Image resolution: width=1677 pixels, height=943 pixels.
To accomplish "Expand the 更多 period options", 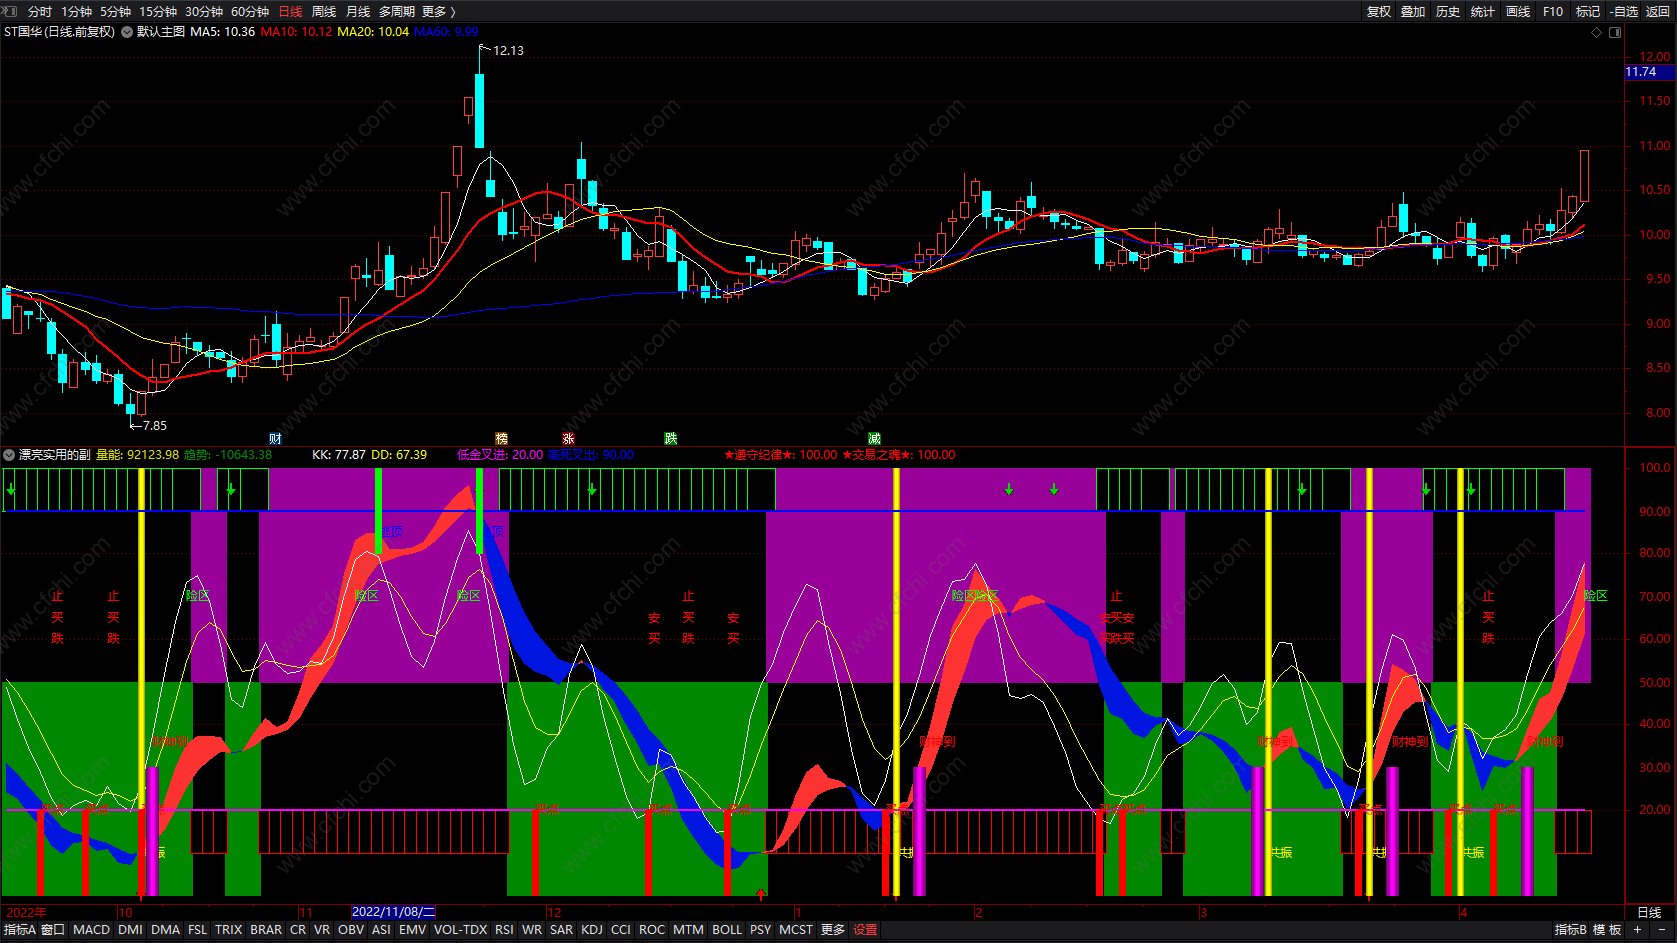I will click(x=439, y=11).
